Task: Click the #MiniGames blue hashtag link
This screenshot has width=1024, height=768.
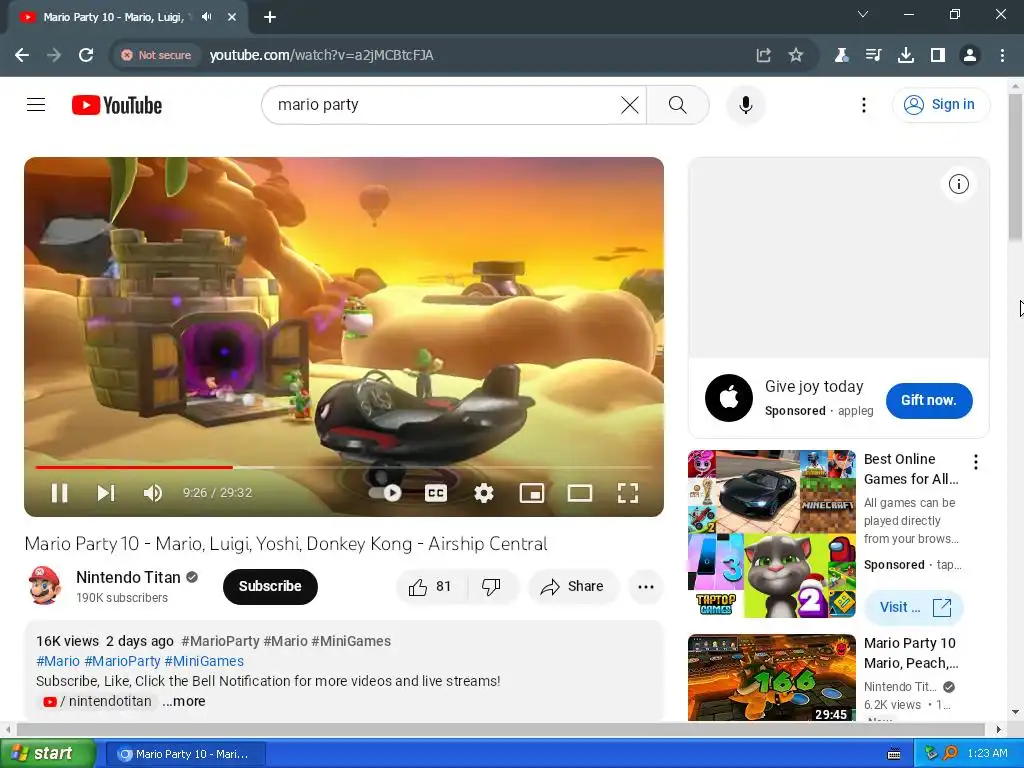Action: (204, 662)
